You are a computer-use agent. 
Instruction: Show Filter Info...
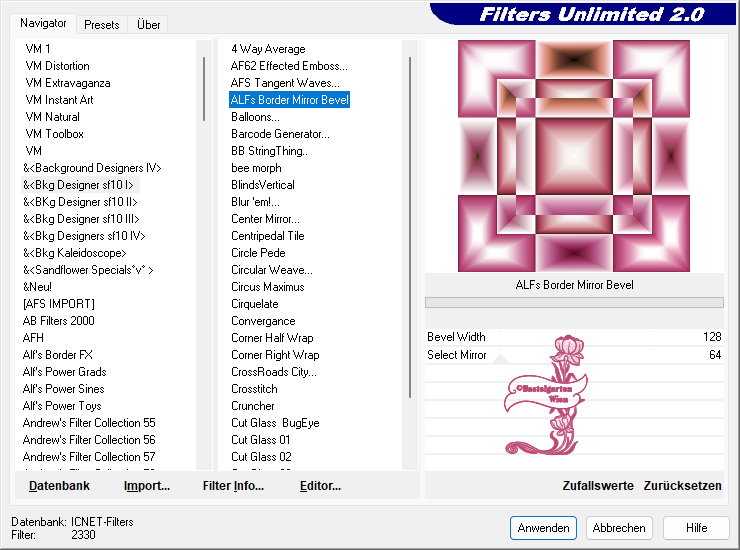tap(233, 486)
